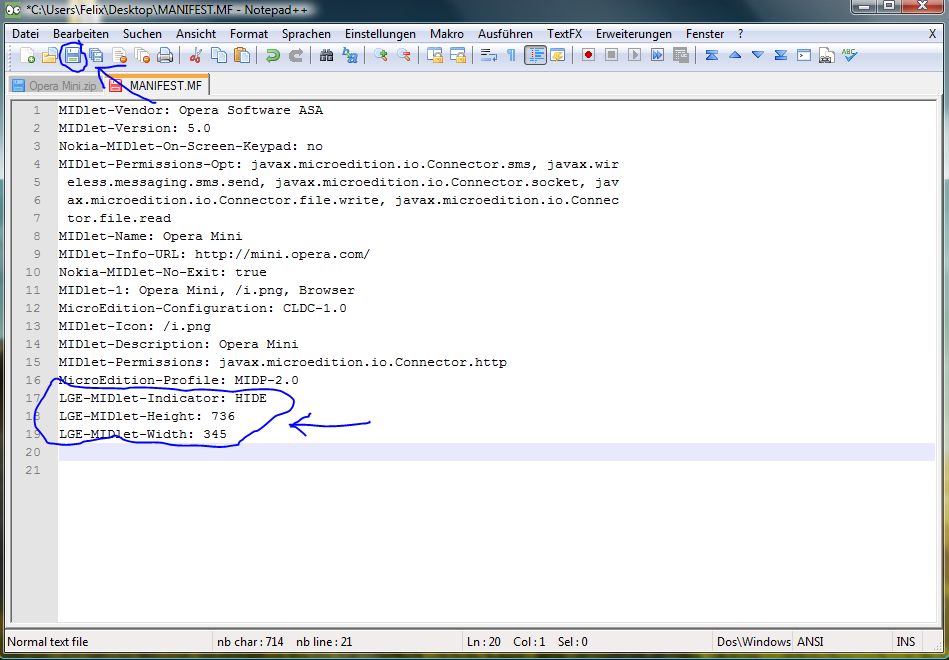This screenshot has width=949, height=660.
Task: Click the 'LGE-MIDlet-Indicator: HIDE' line
Action: [x=163, y=398]
